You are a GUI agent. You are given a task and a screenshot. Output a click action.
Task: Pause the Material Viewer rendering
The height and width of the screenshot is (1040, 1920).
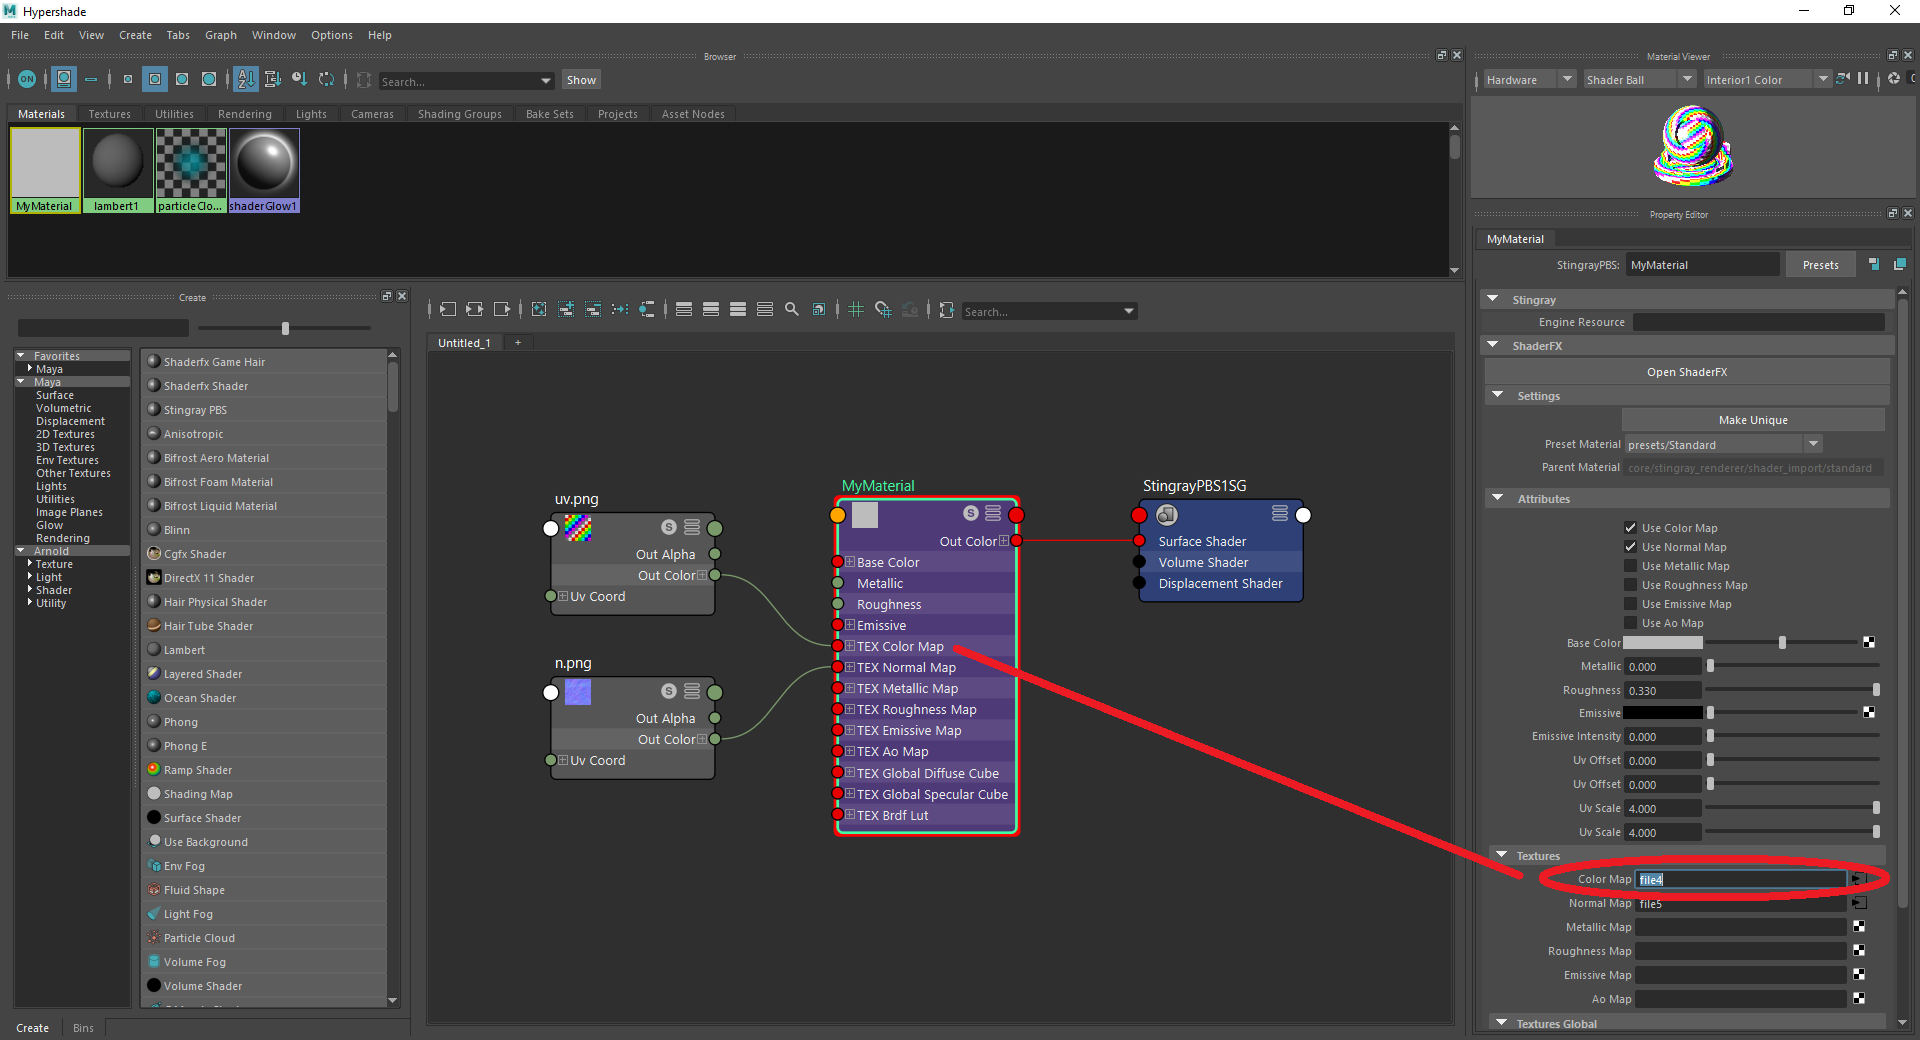tap(1863, 79)
